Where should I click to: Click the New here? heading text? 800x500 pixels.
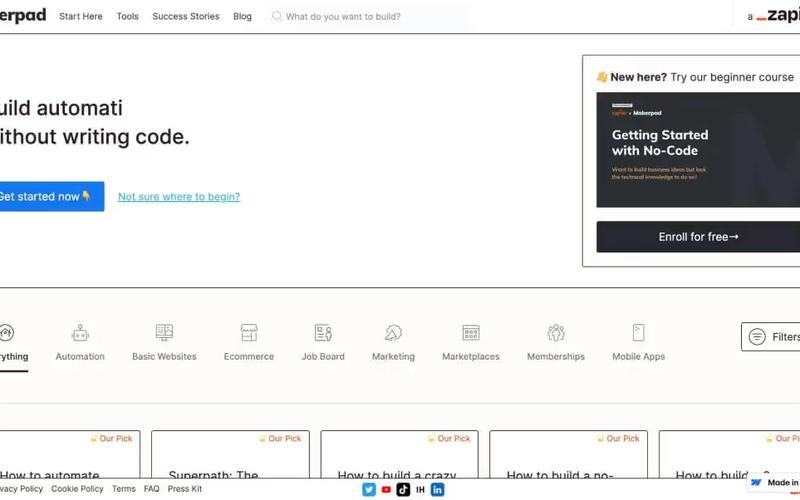pos(638,77)
